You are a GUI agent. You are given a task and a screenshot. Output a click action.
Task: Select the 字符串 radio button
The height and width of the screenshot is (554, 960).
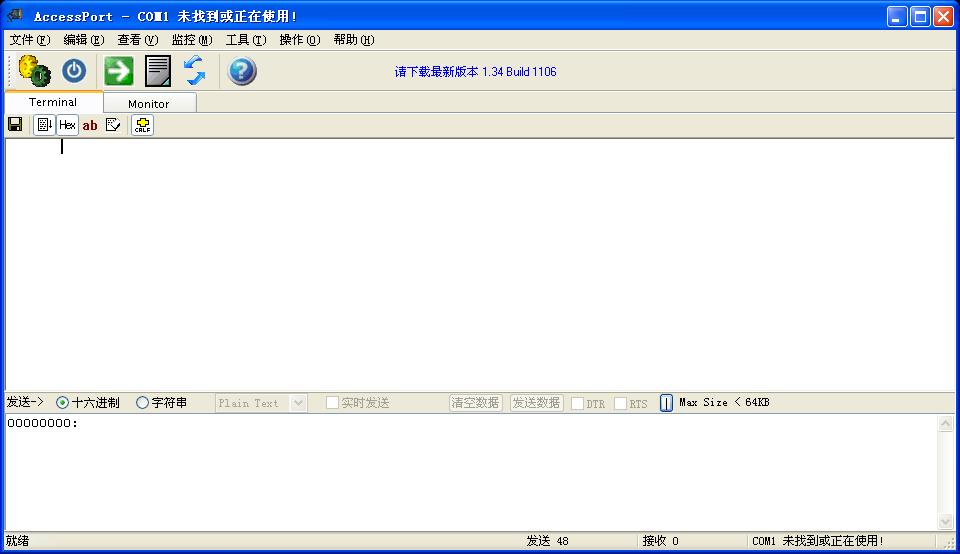(x=142, y=403)
